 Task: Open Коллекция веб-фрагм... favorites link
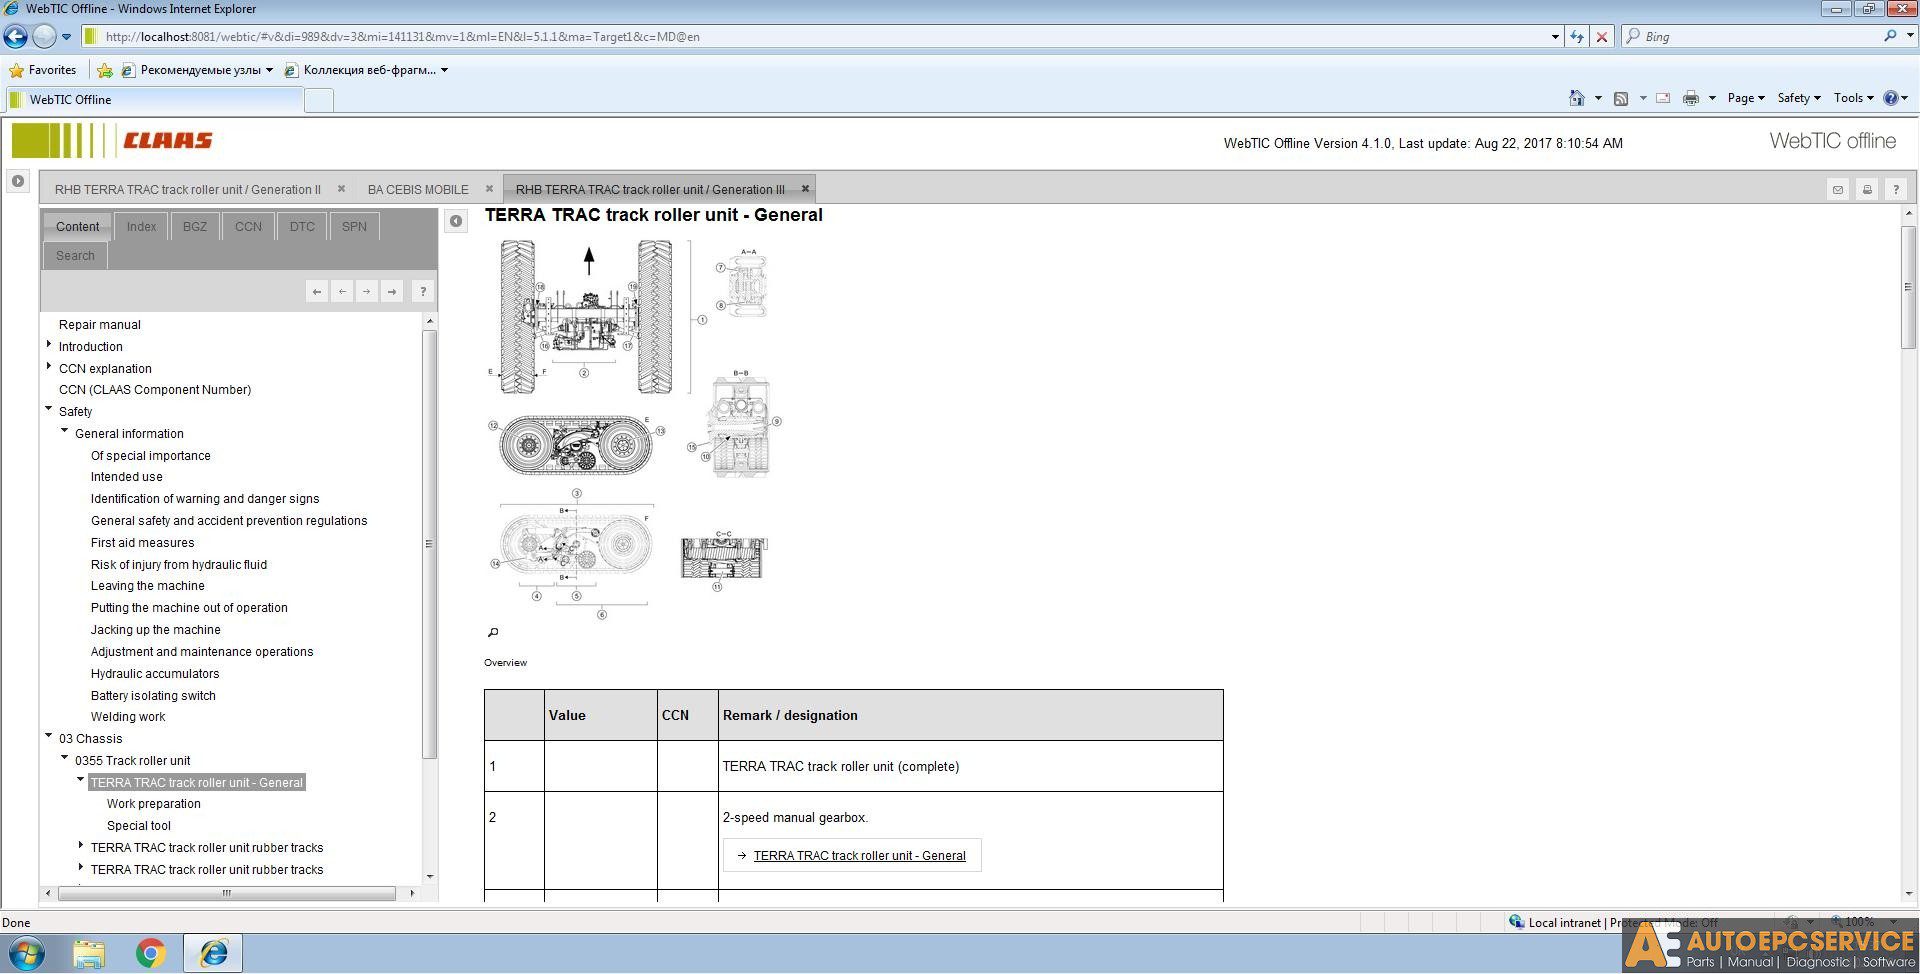[366, 70]
